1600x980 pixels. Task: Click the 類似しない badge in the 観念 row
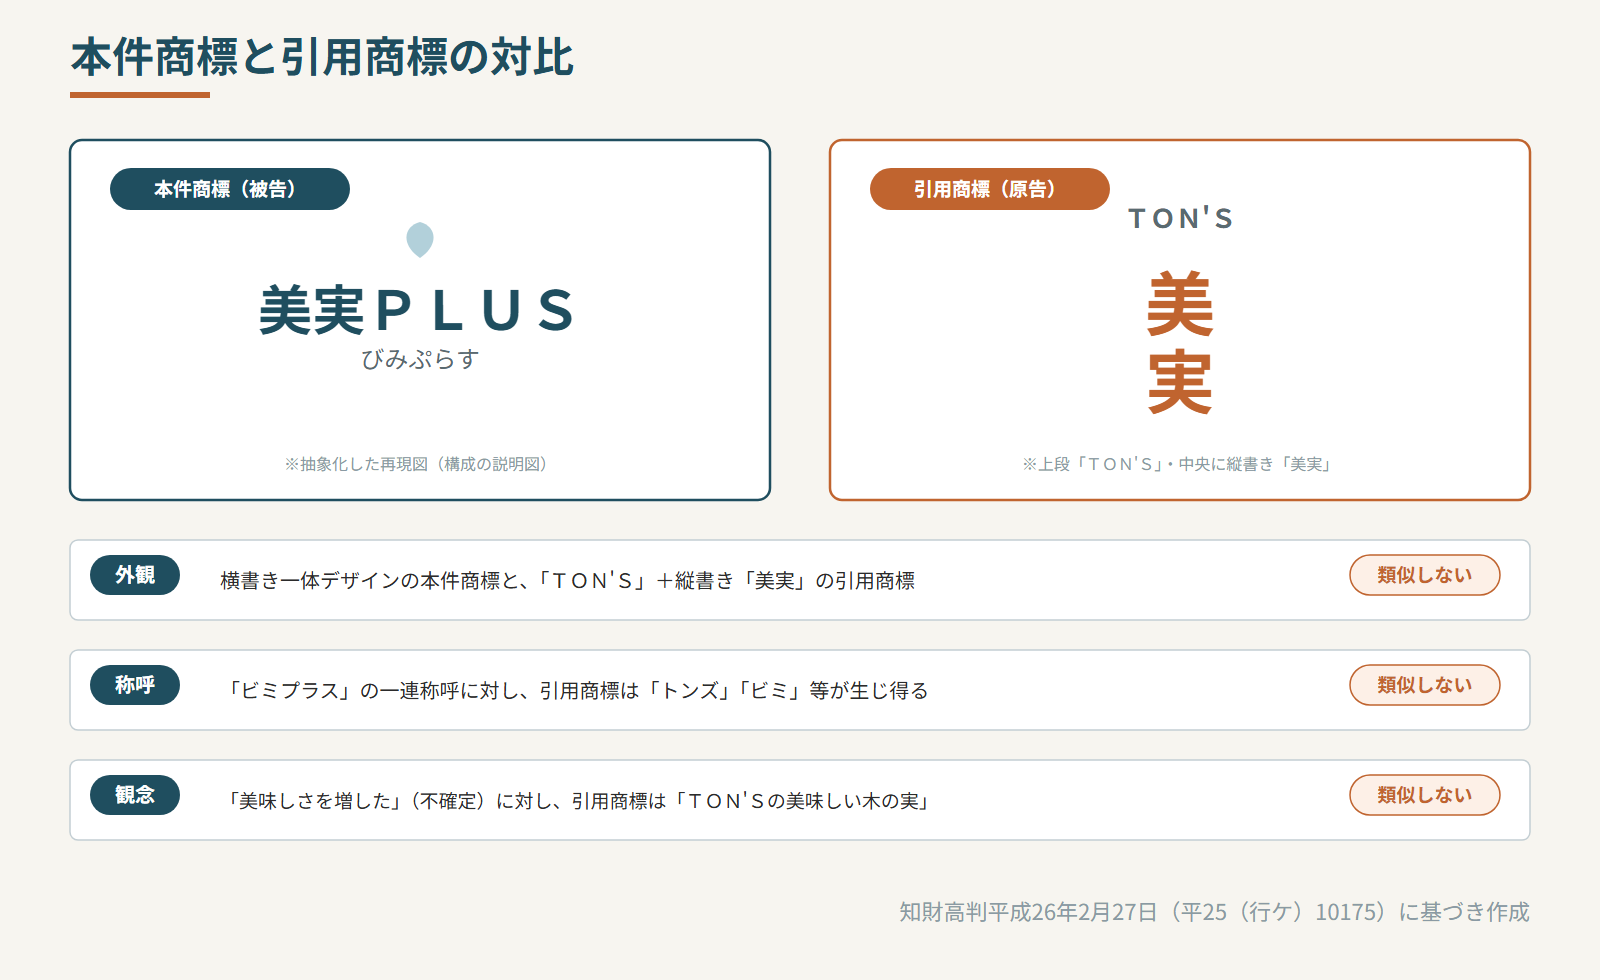1425,795
